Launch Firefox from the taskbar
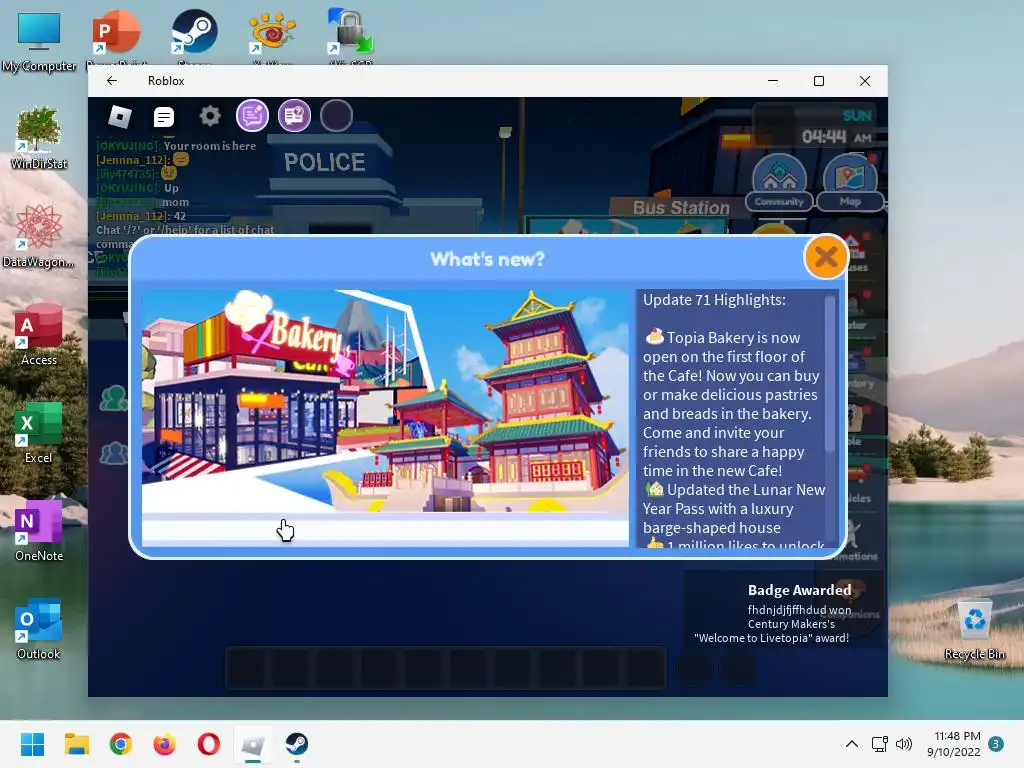 click(165, 744)
